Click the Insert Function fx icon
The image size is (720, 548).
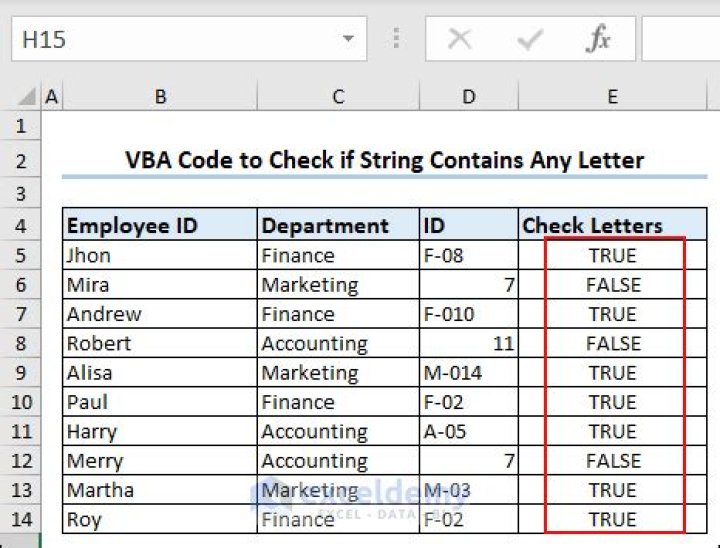tap(598, 40)
